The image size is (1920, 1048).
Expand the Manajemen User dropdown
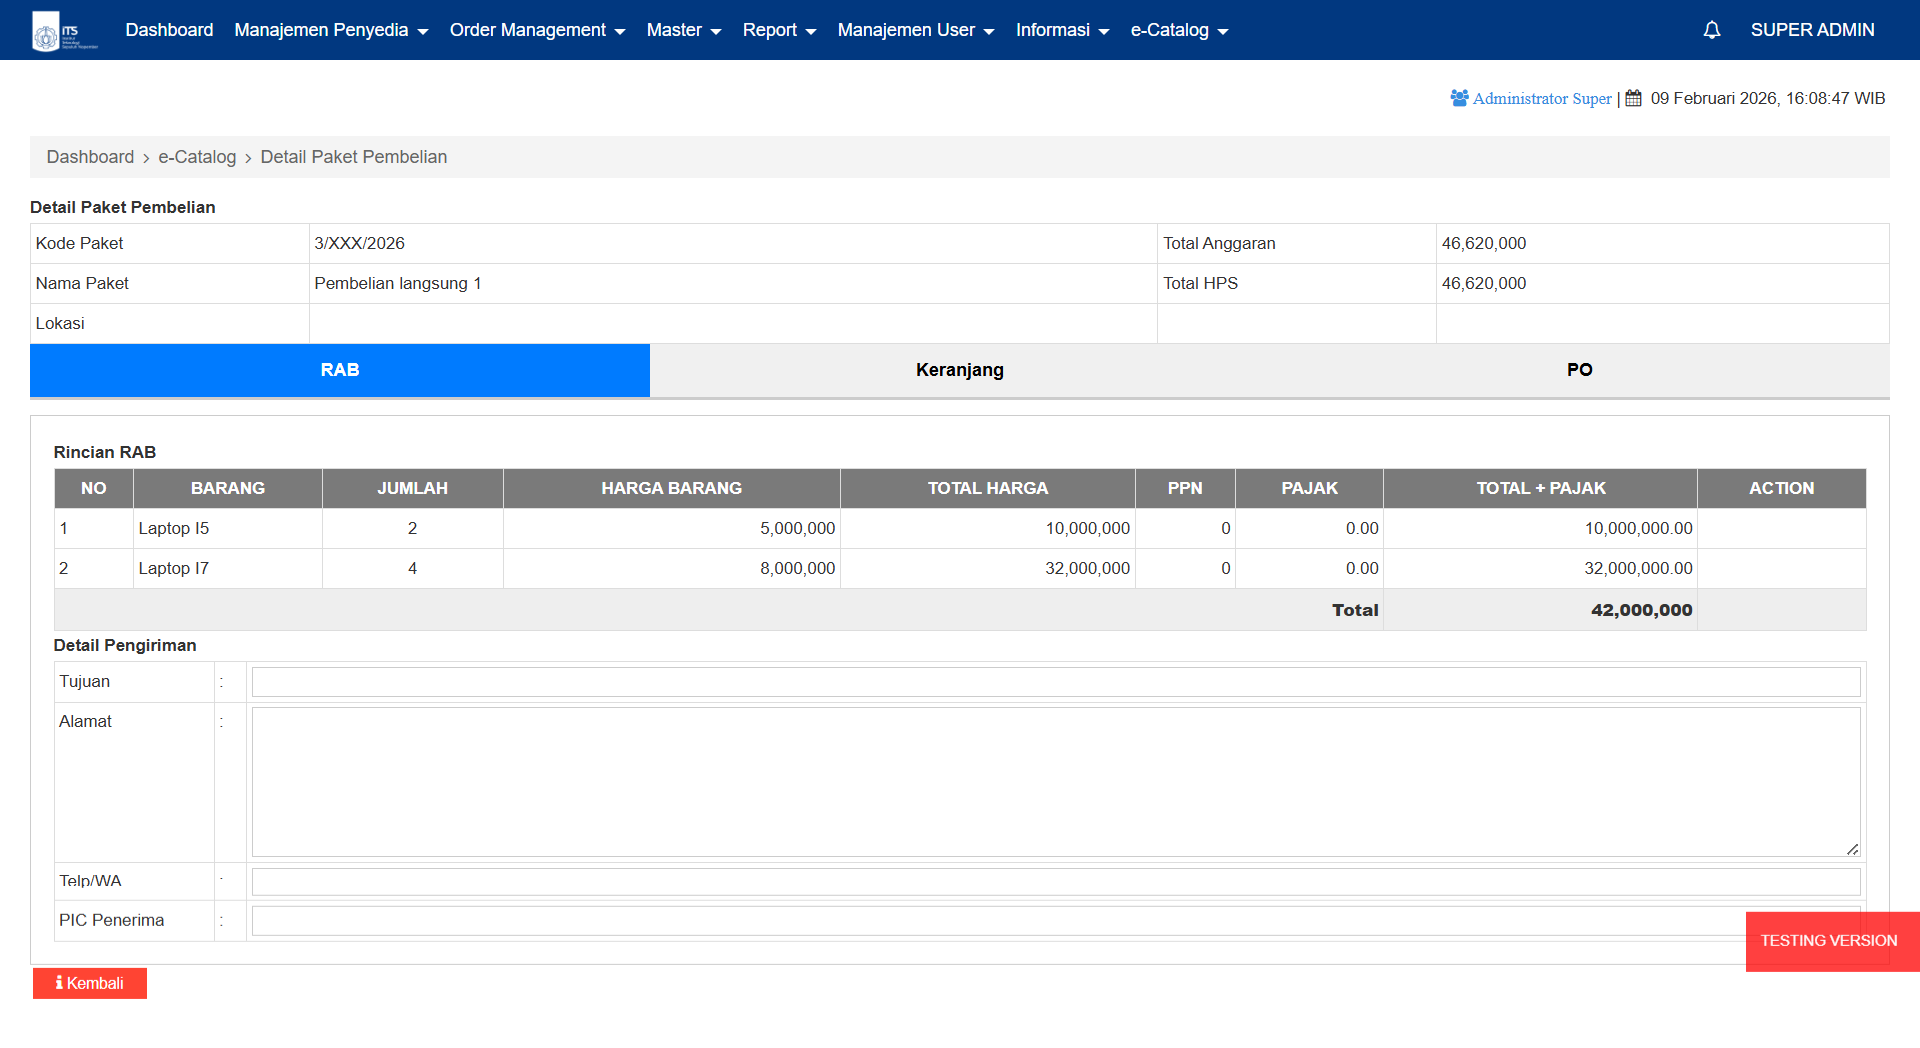pos(915,30)
